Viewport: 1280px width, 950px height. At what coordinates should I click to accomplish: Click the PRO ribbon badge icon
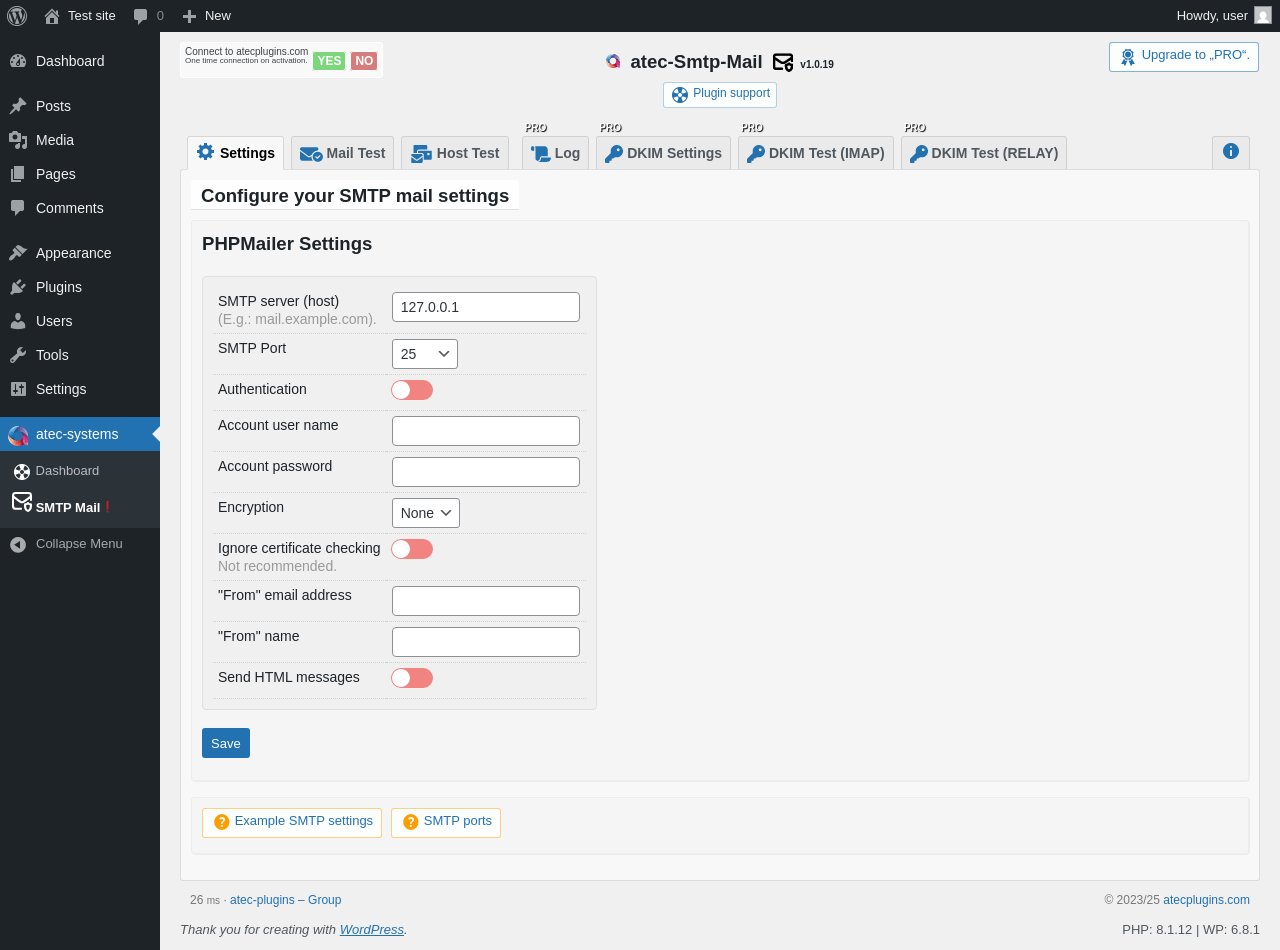pos(1128,57)
